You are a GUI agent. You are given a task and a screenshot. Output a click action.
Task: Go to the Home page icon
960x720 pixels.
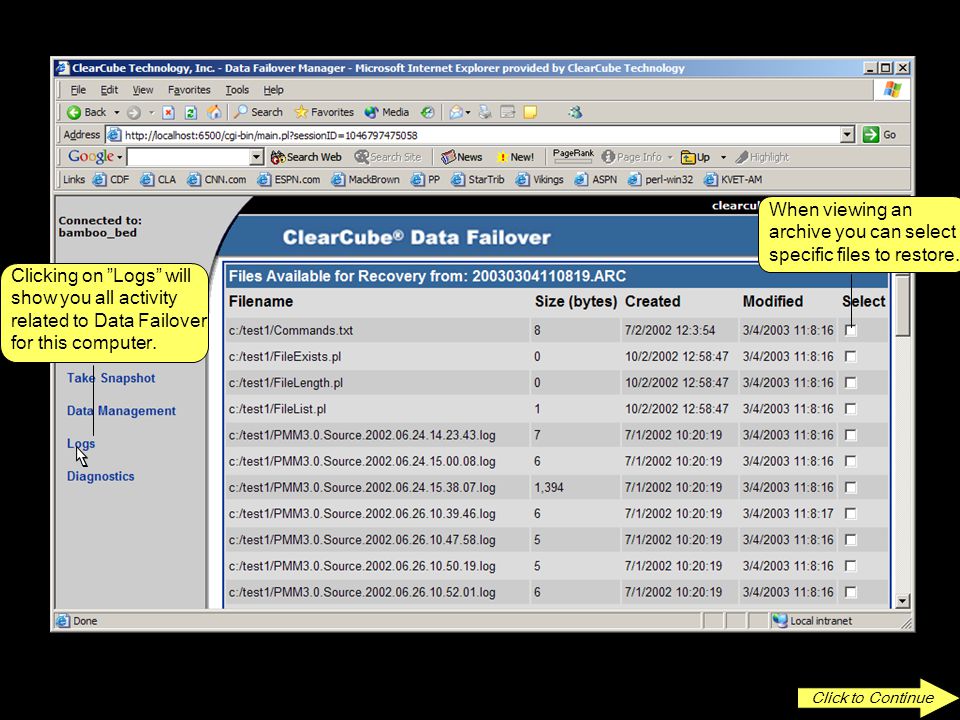click(214, 112)
